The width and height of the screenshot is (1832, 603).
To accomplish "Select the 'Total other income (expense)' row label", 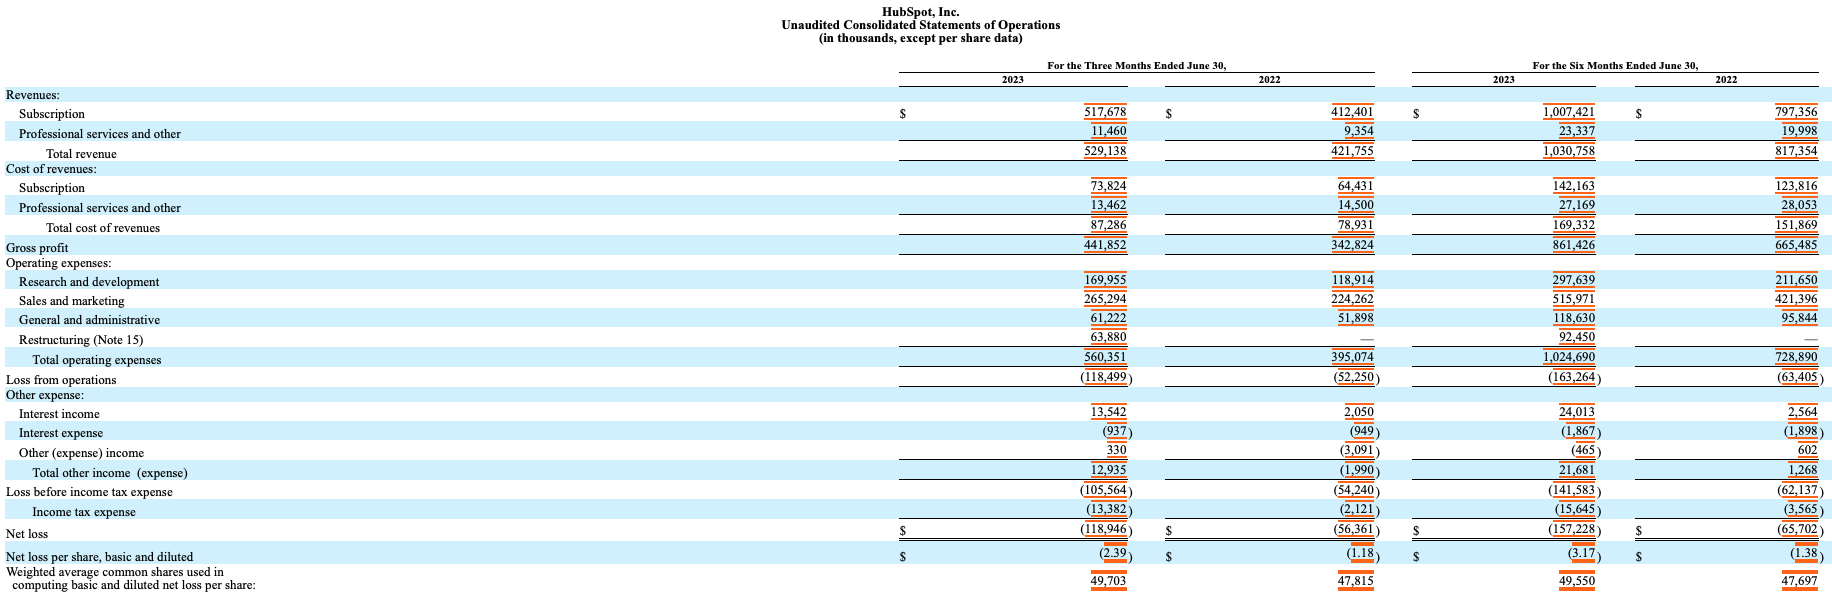I will tap(110, 473).
